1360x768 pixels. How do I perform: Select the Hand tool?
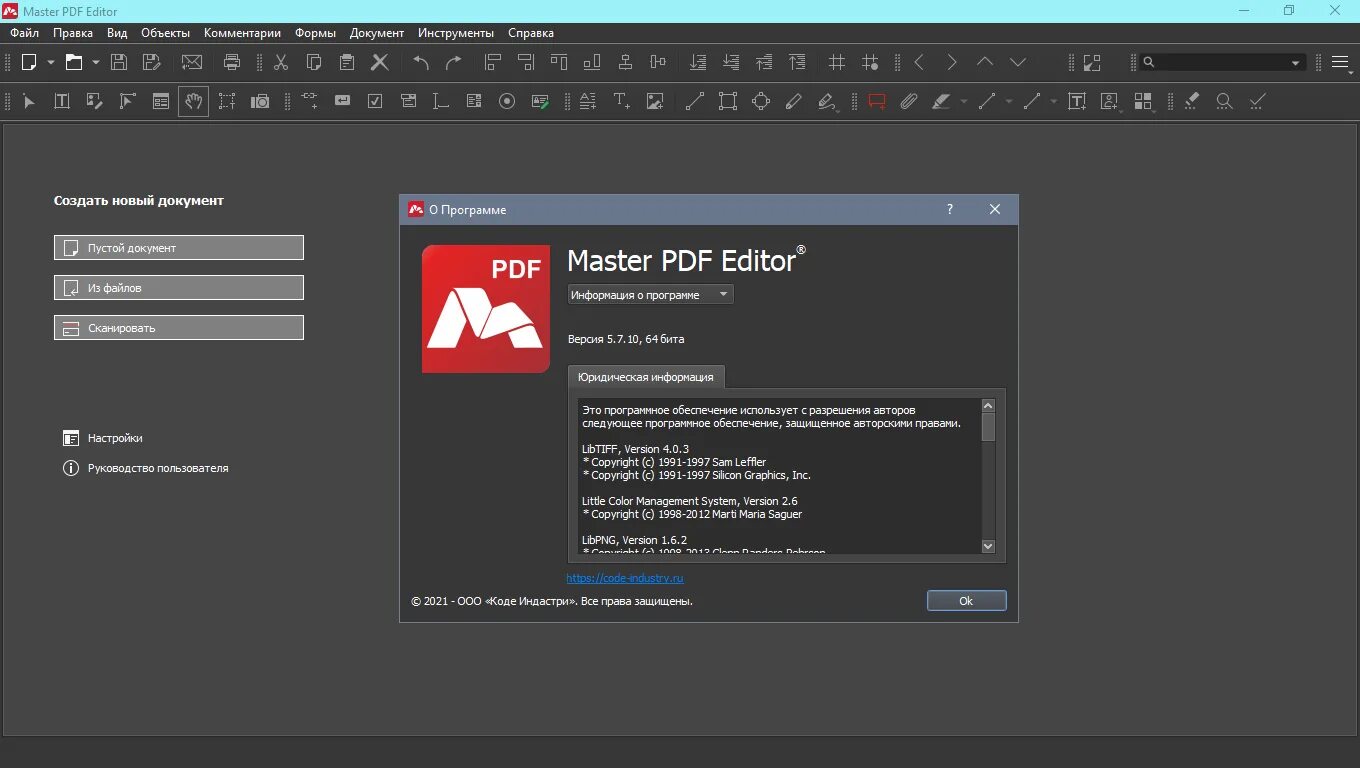pyautogui.click(x=194, y=101)
